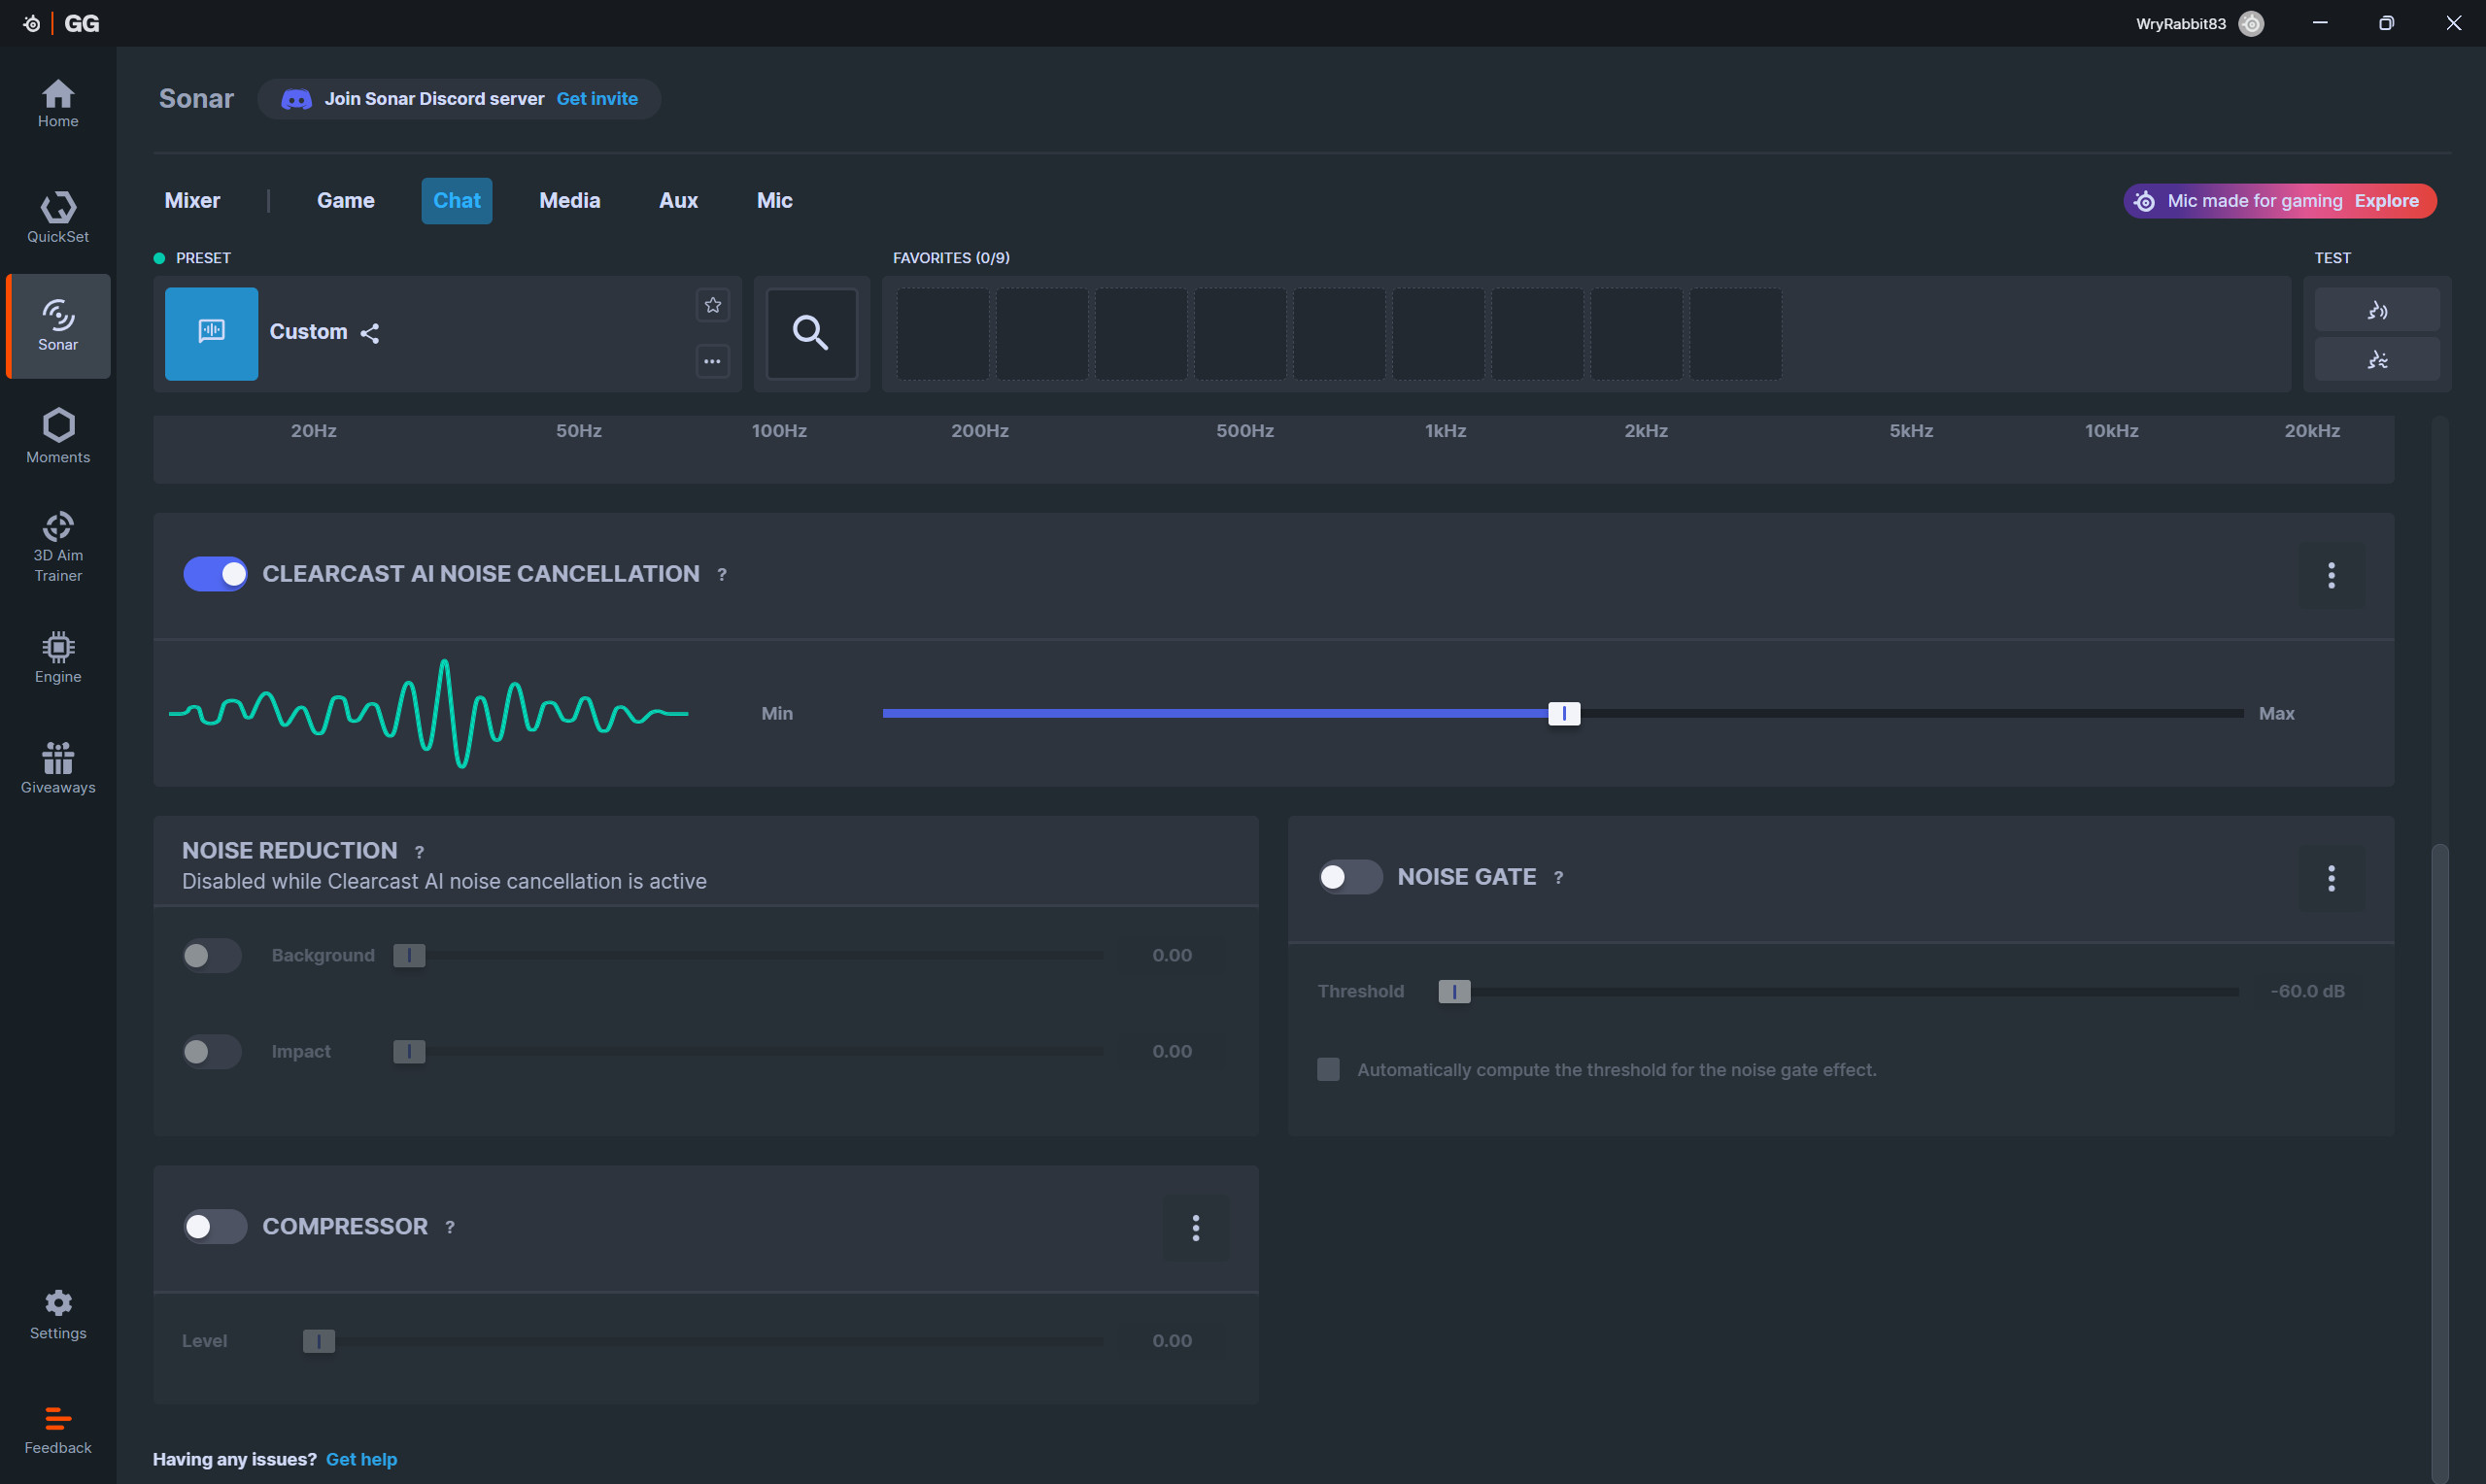Click the last empty favorites slot

coord(1736,334)
